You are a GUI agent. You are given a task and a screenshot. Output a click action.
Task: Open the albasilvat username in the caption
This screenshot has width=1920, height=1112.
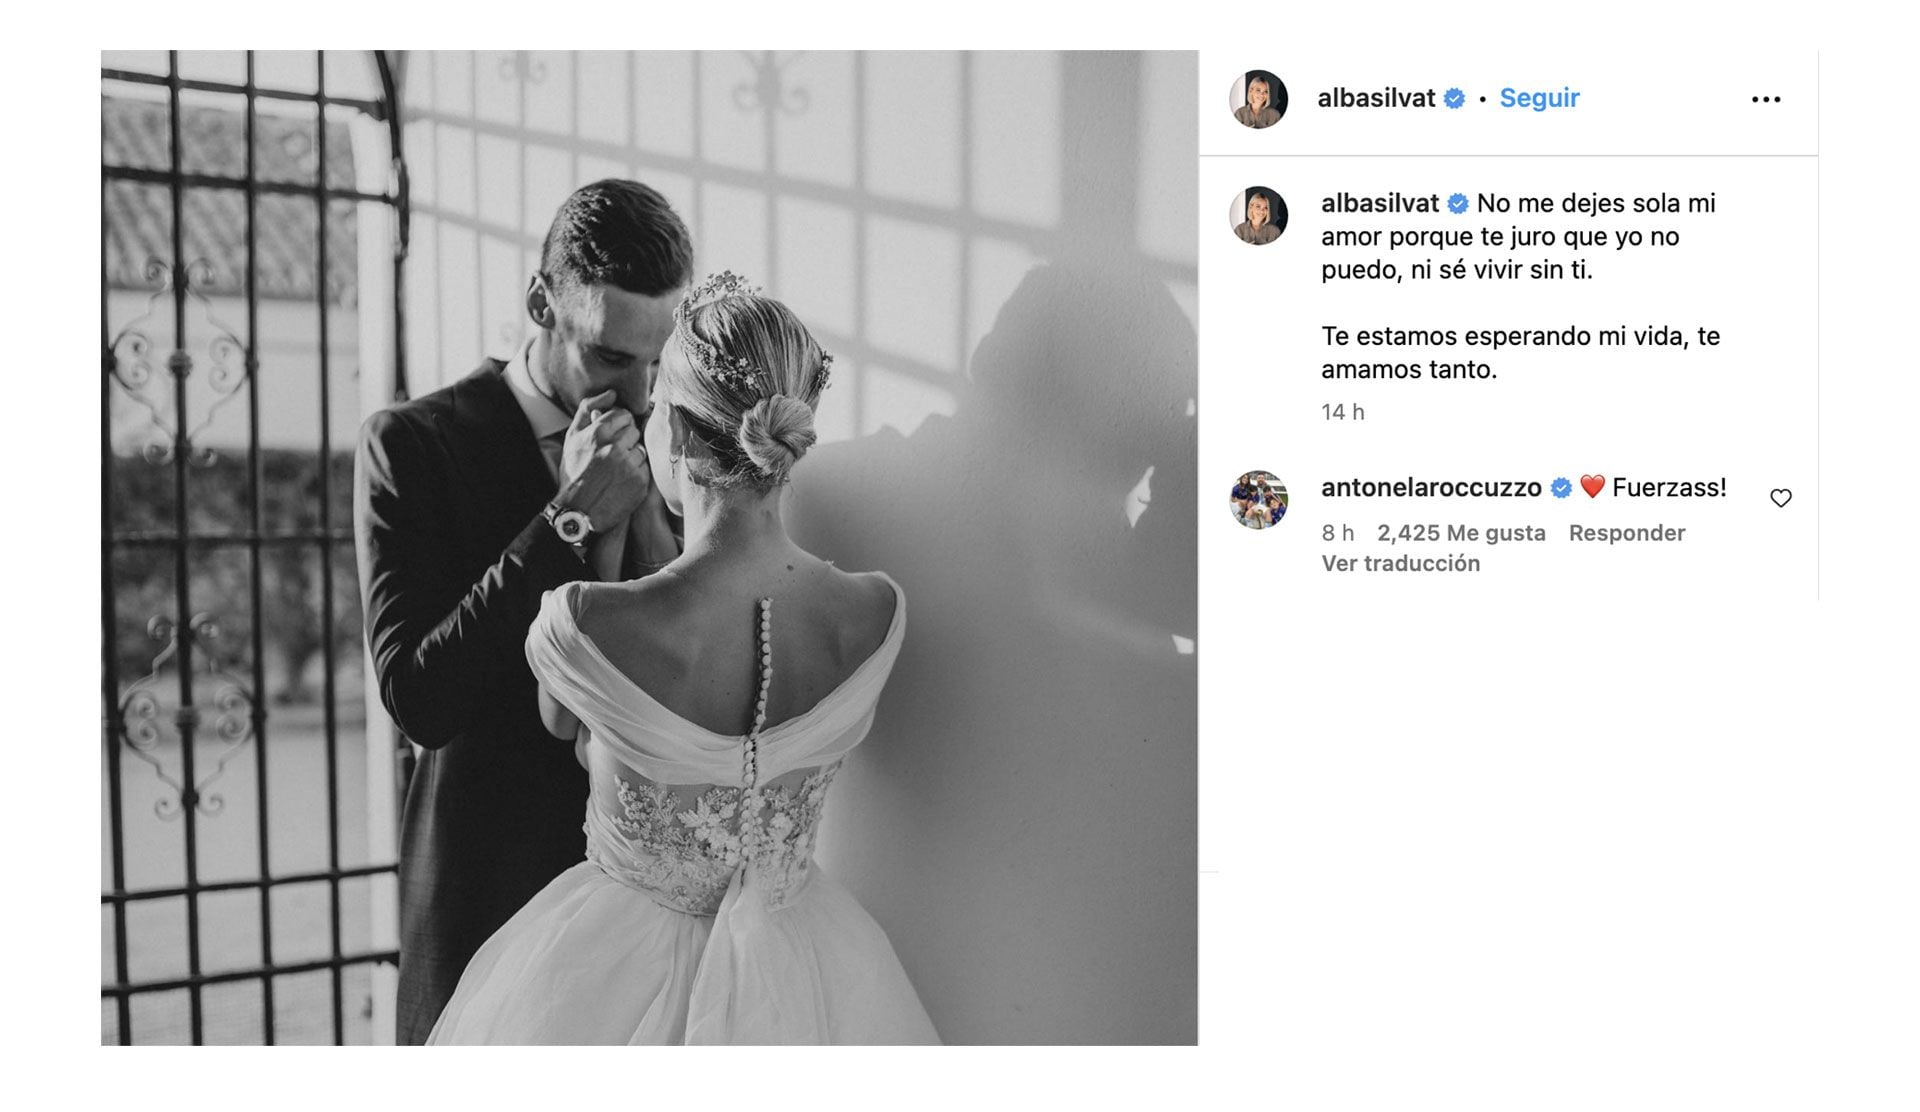coord(1380,203)
